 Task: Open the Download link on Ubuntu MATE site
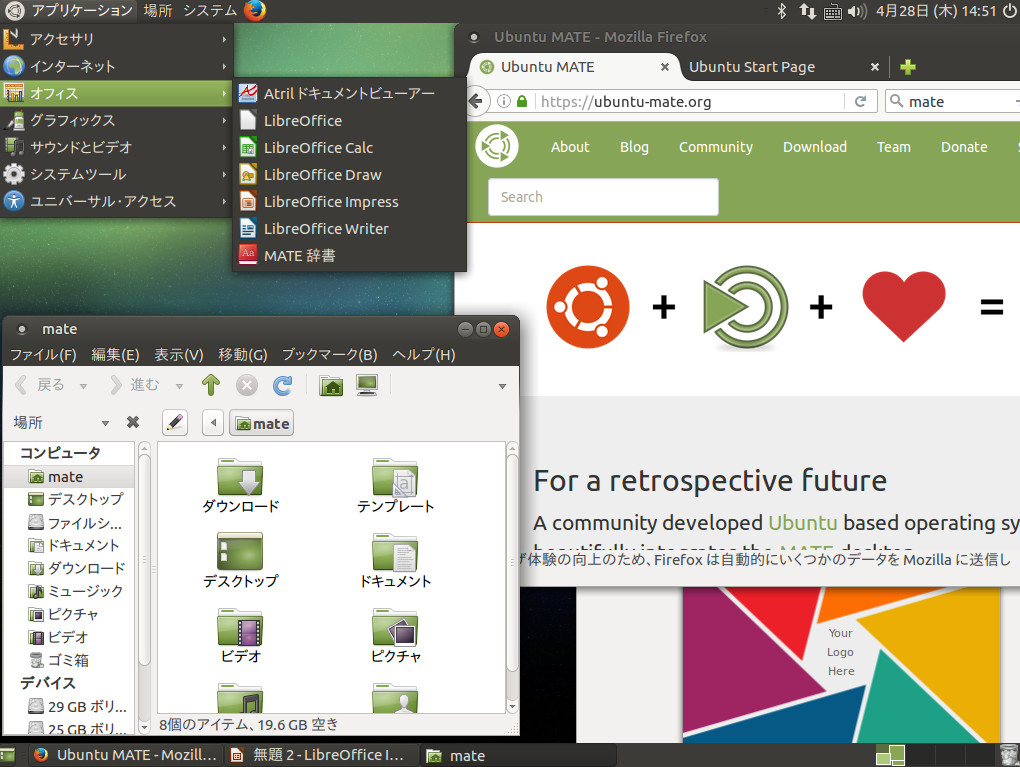(x=814, y=146)
